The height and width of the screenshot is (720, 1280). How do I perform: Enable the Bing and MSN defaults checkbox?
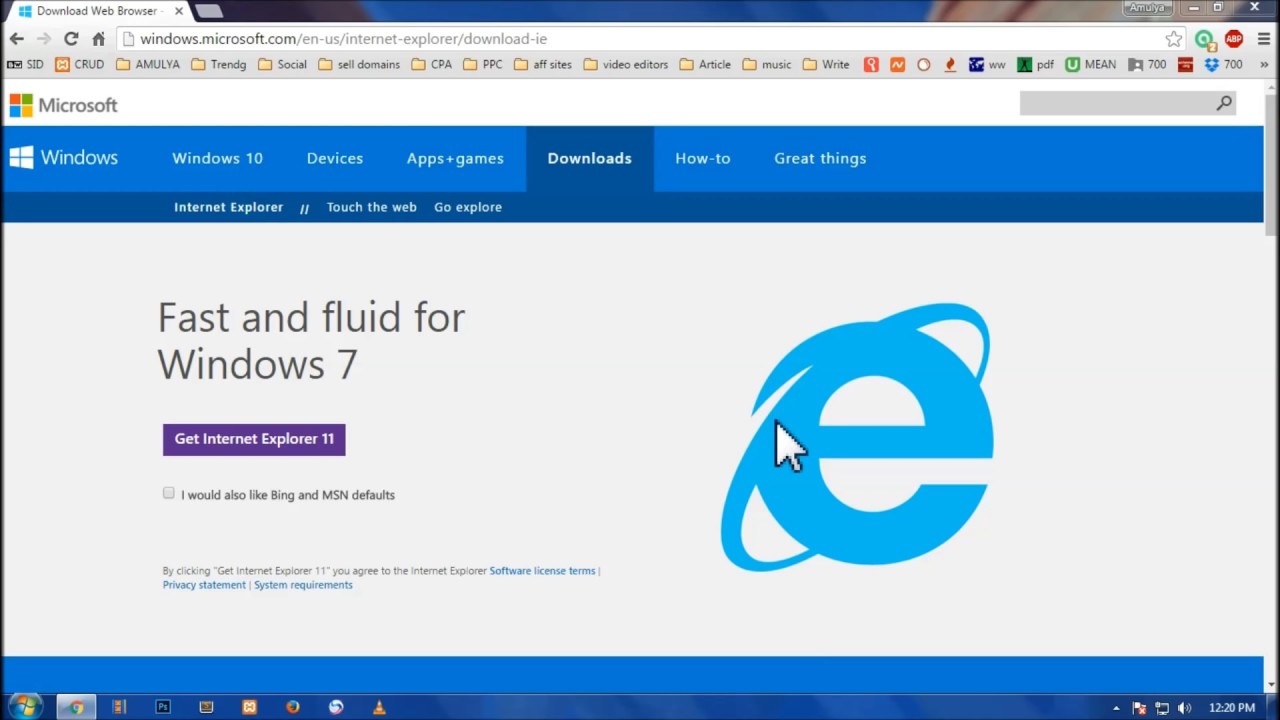(168, 493)
